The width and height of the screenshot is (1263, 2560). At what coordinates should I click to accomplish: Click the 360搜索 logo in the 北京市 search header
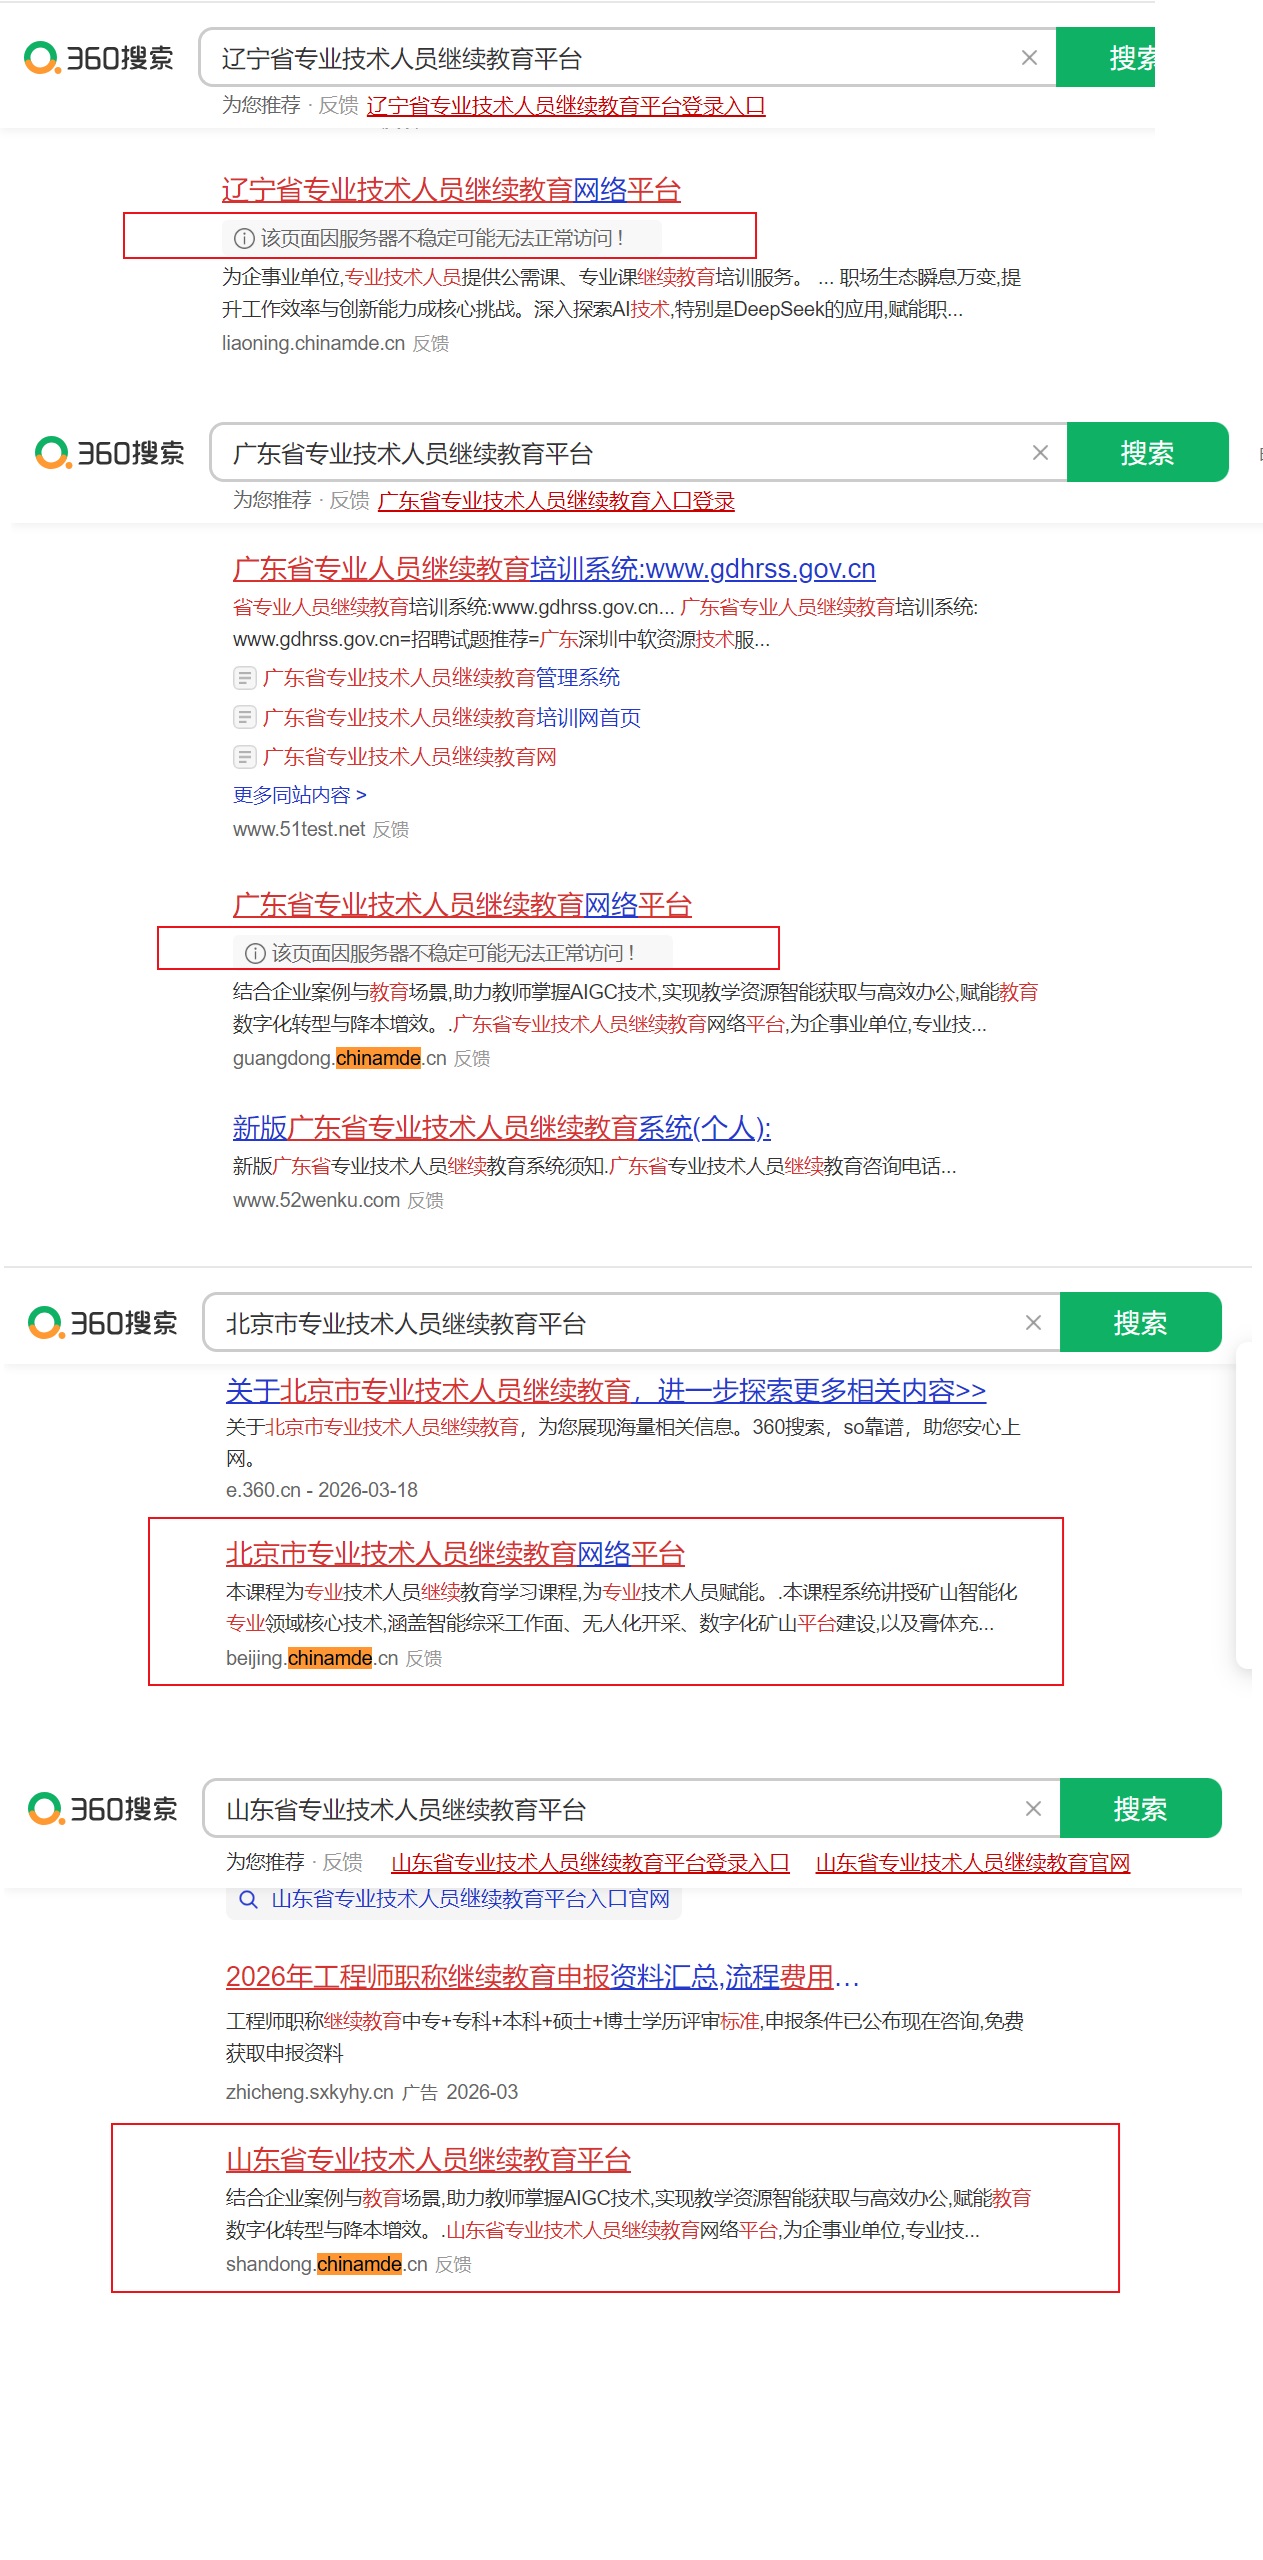(102, 1323)
